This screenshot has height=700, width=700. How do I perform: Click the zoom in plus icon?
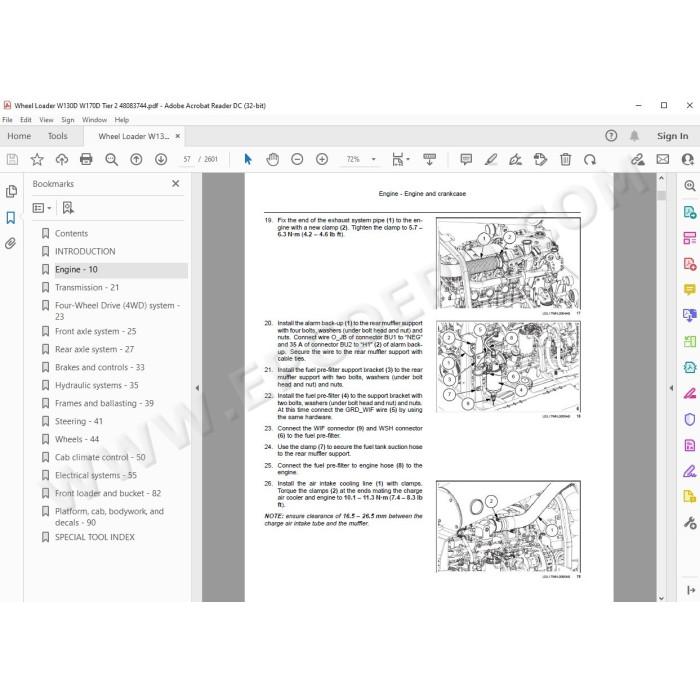(x=322, y=159)
